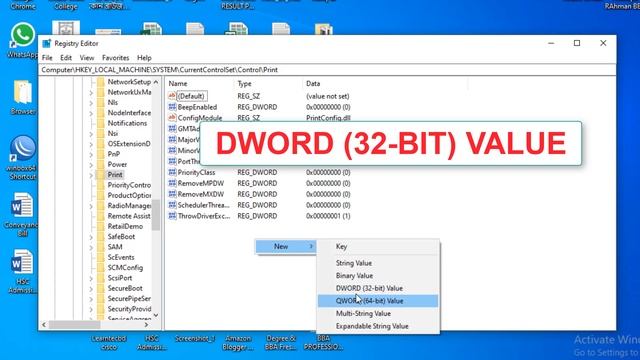Click the SAM key folder icon

(101, 247)
